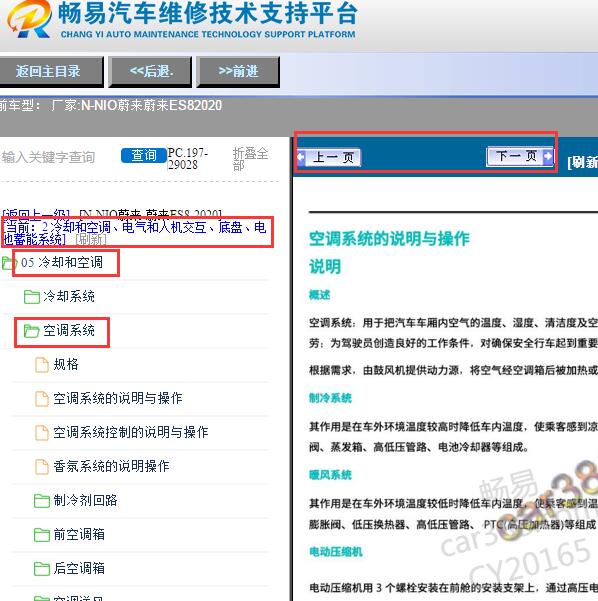
Task: Click the document icon beside 规格
Action: pyautogui.click(x=42, y=365)
